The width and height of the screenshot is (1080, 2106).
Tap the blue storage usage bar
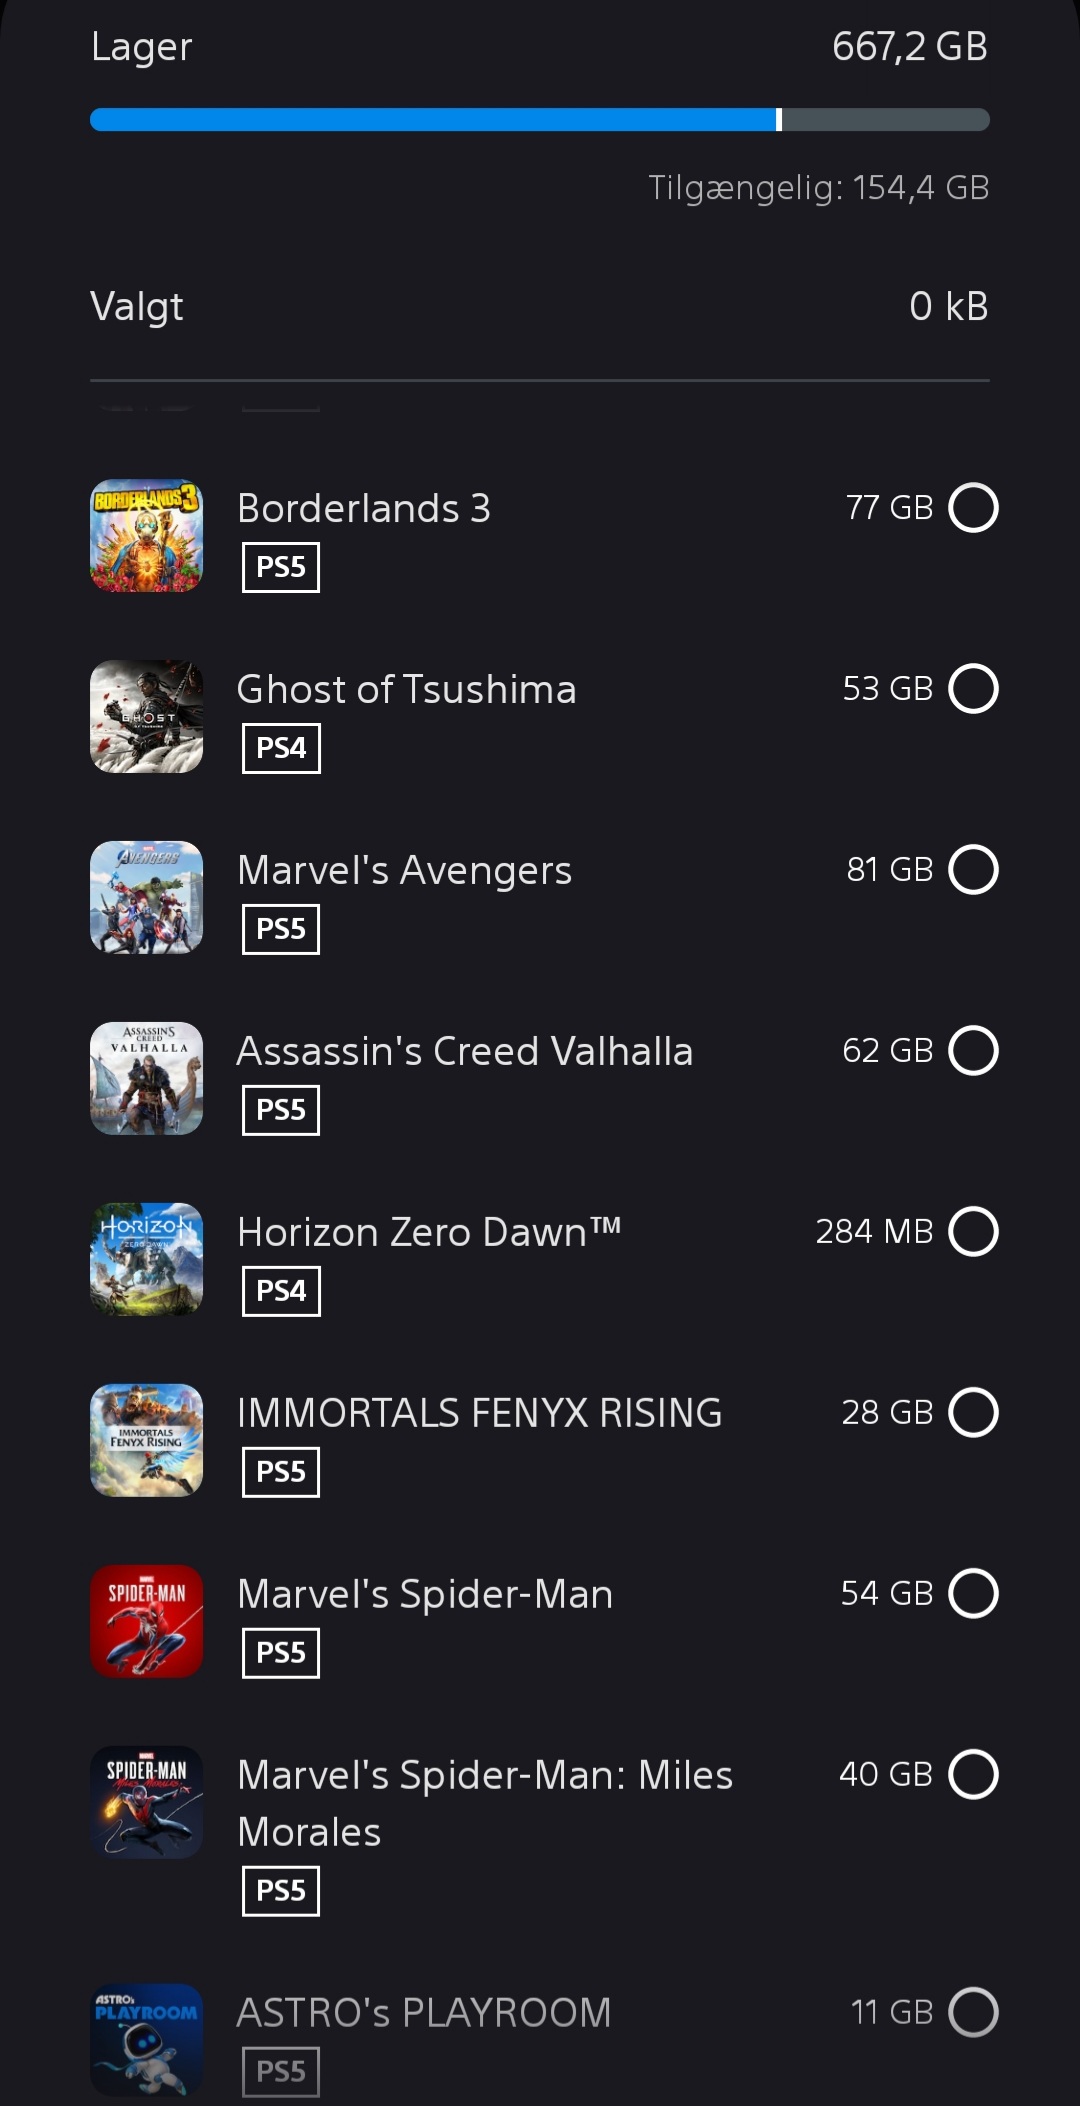click(434, 120)
